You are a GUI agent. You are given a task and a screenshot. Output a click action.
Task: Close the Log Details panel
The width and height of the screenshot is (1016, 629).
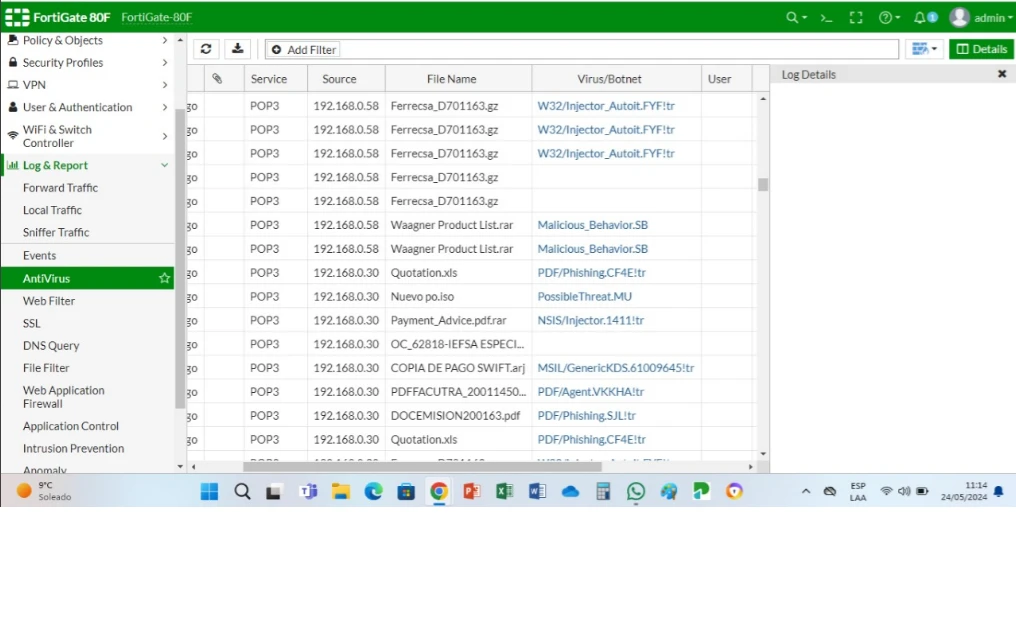(1002, 74)
